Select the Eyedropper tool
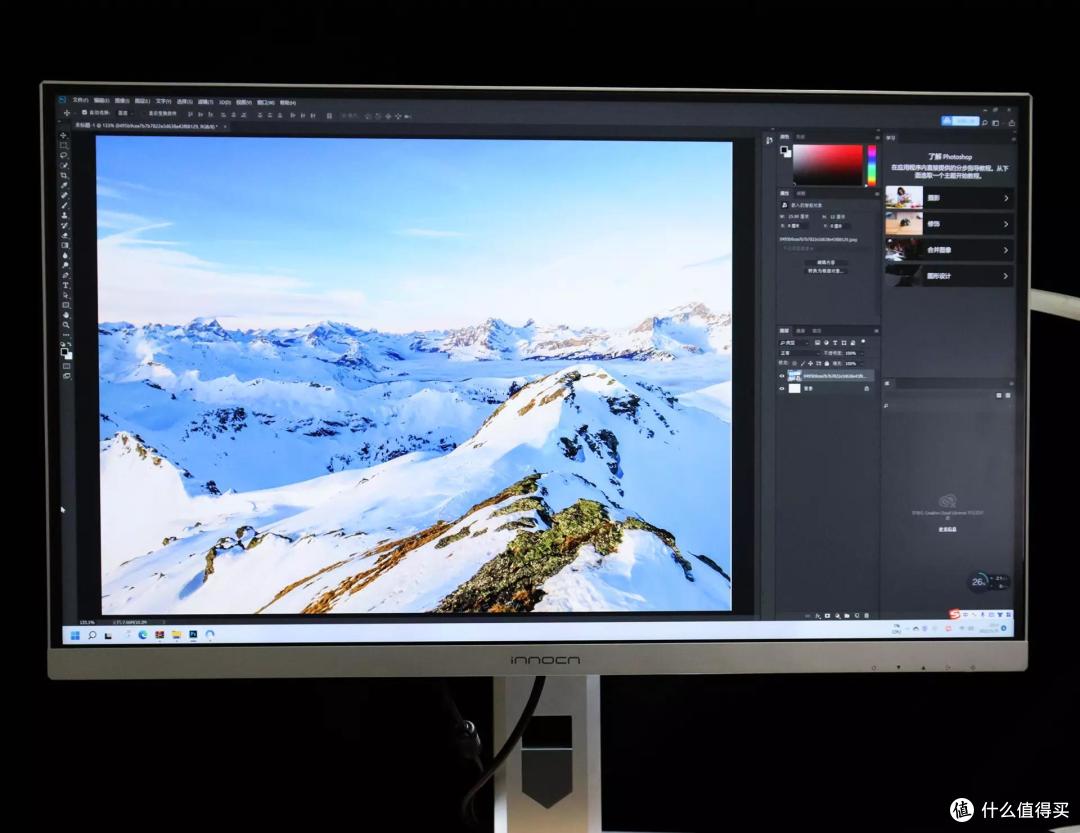Viewport: 1080px width, 833px height. tap(64, 186)
